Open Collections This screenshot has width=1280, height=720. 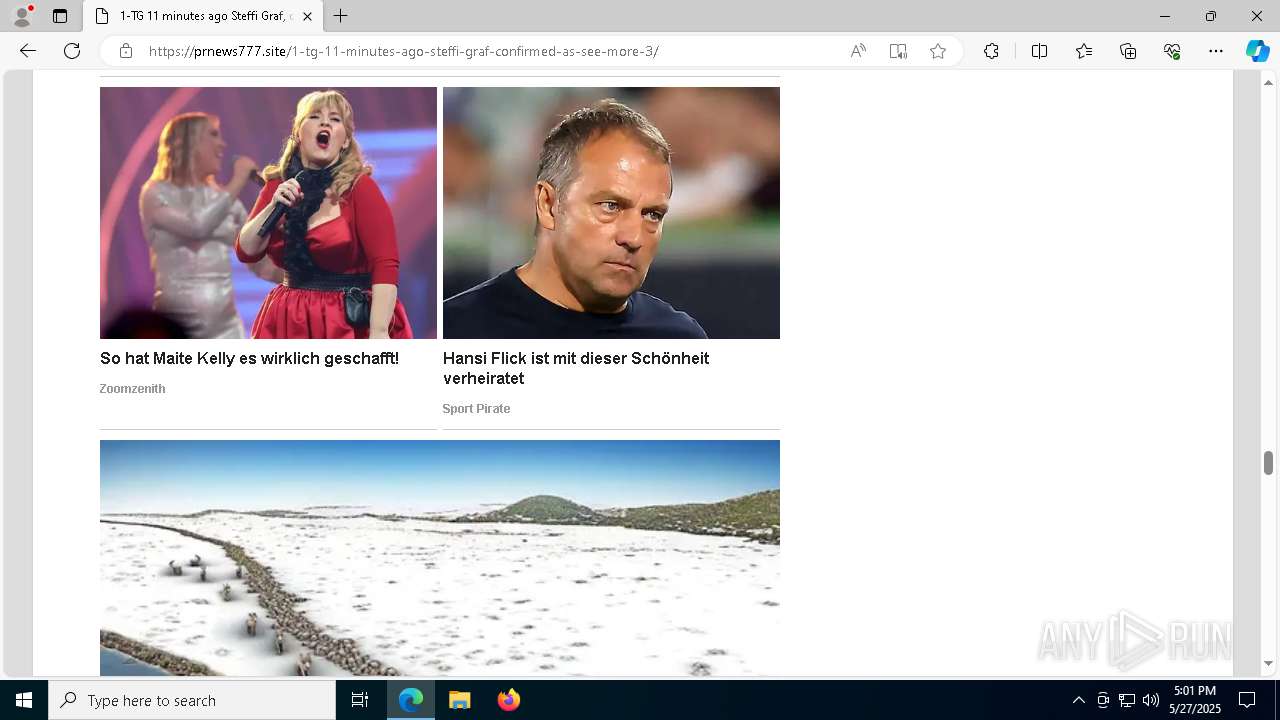(x=1128, y=51)
